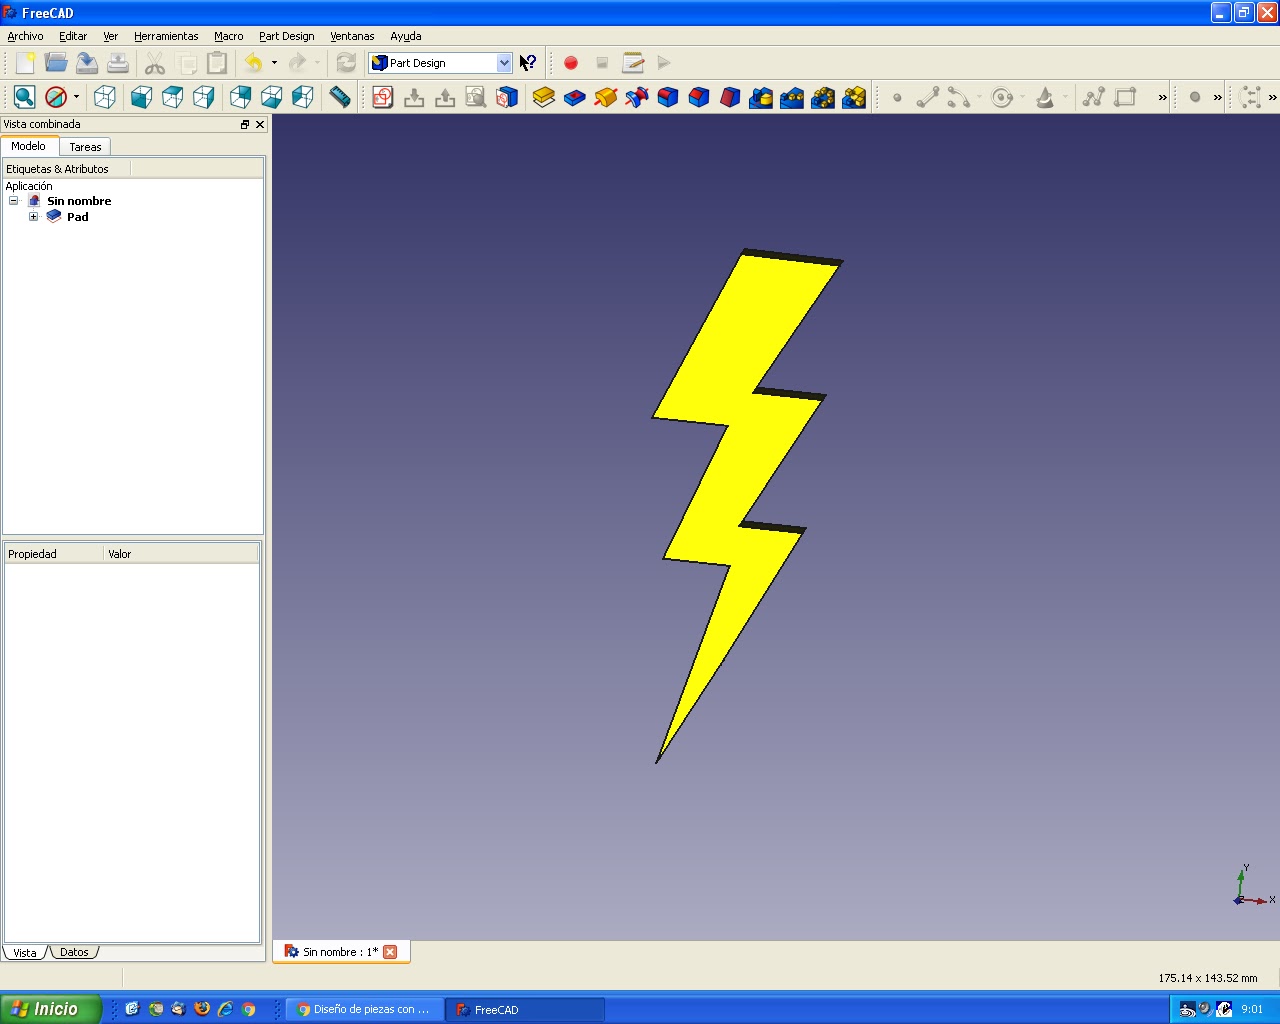Click the Mirrored feature icon
Screen dimensions: 1280x1024
point(761,97)
